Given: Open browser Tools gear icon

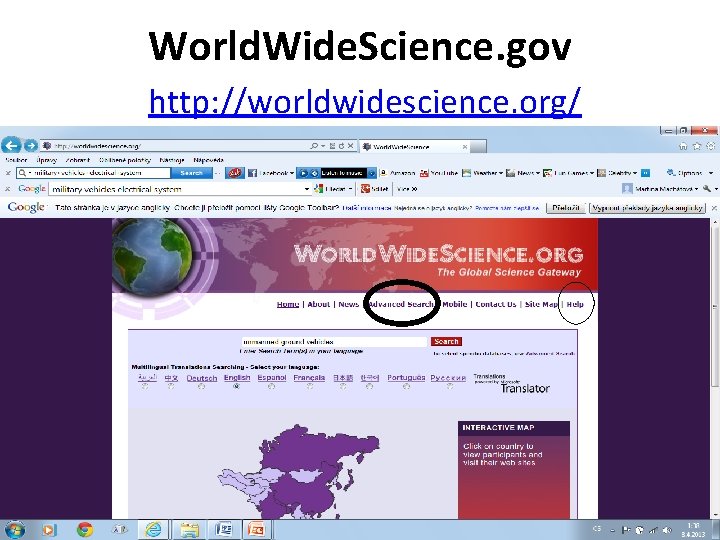Looking at the screenshot, I should pos(711,146).
